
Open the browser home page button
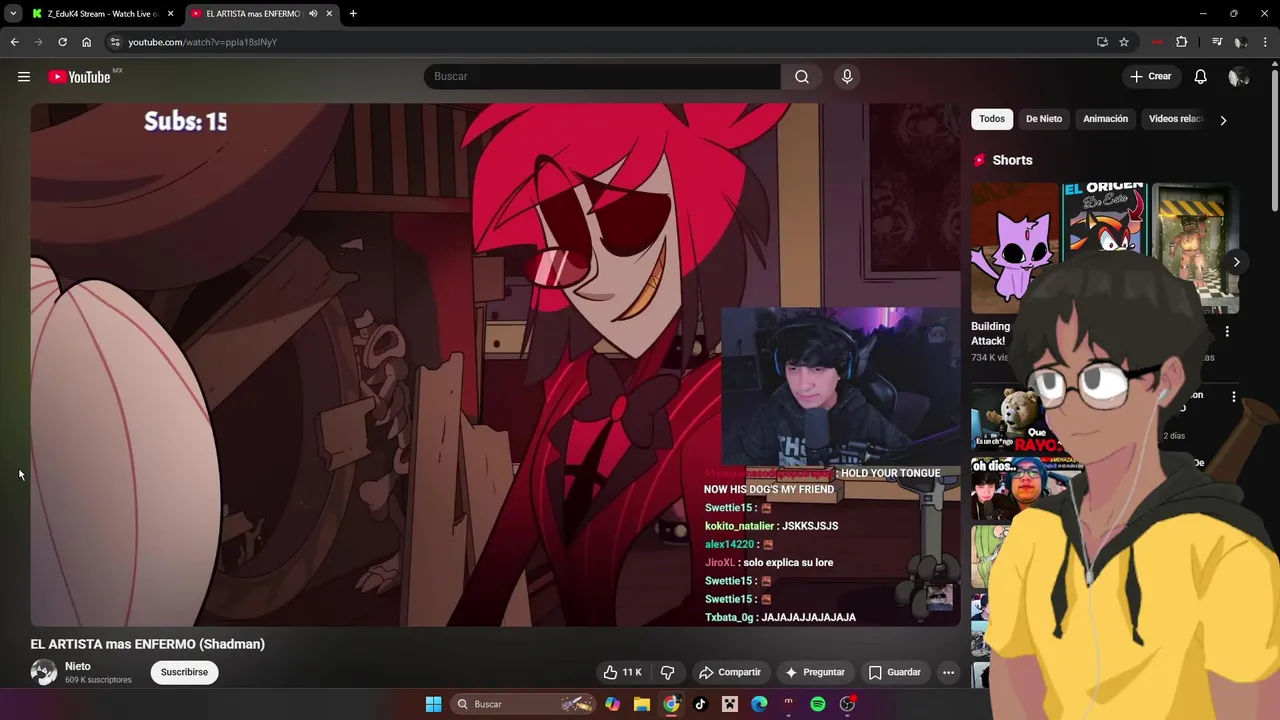(x=86, y=42)
